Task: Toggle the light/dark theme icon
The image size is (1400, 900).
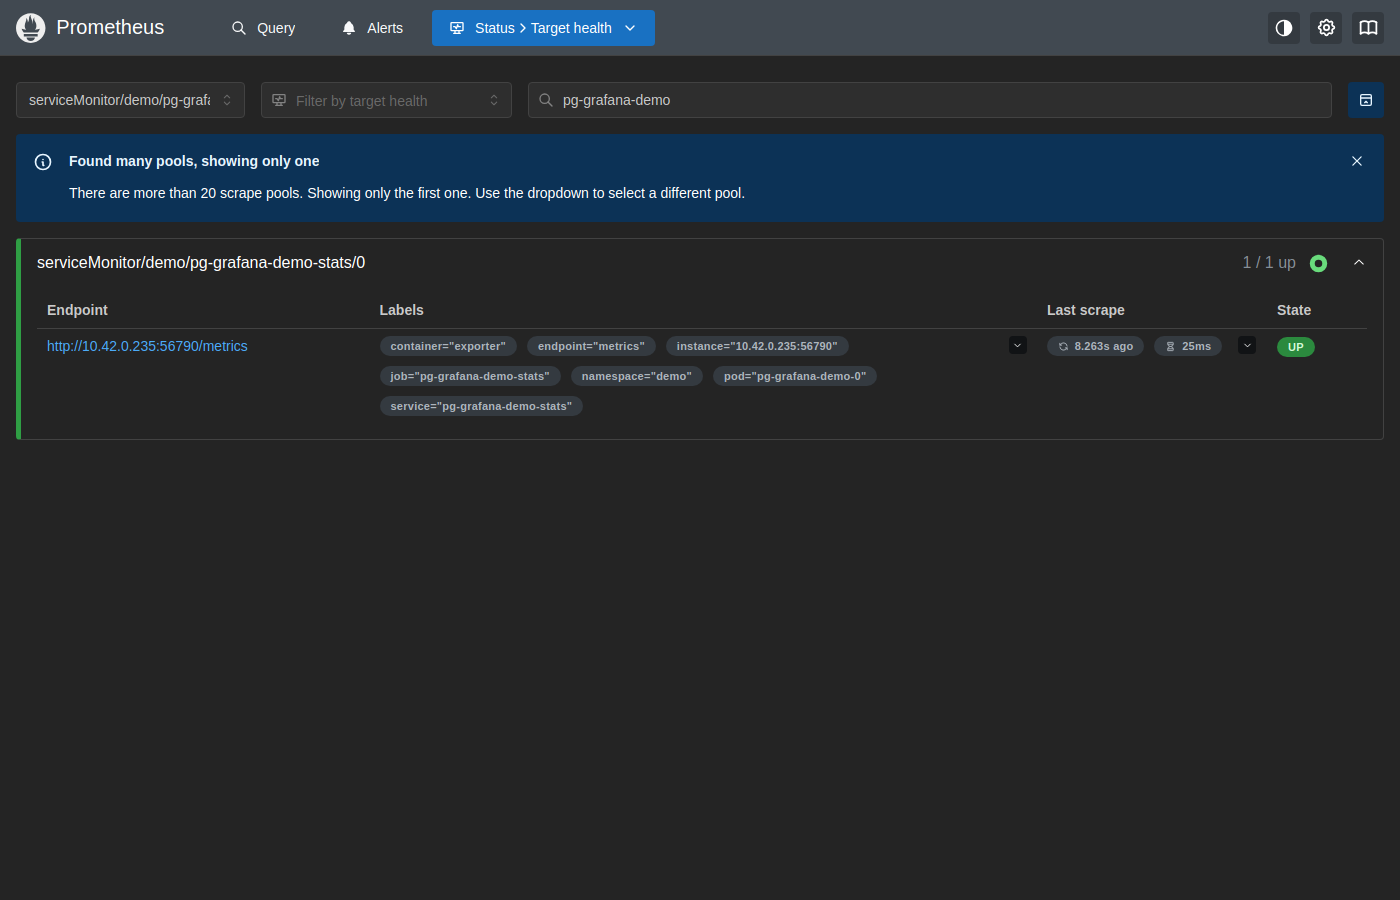Action: [x=1284, y=28]
